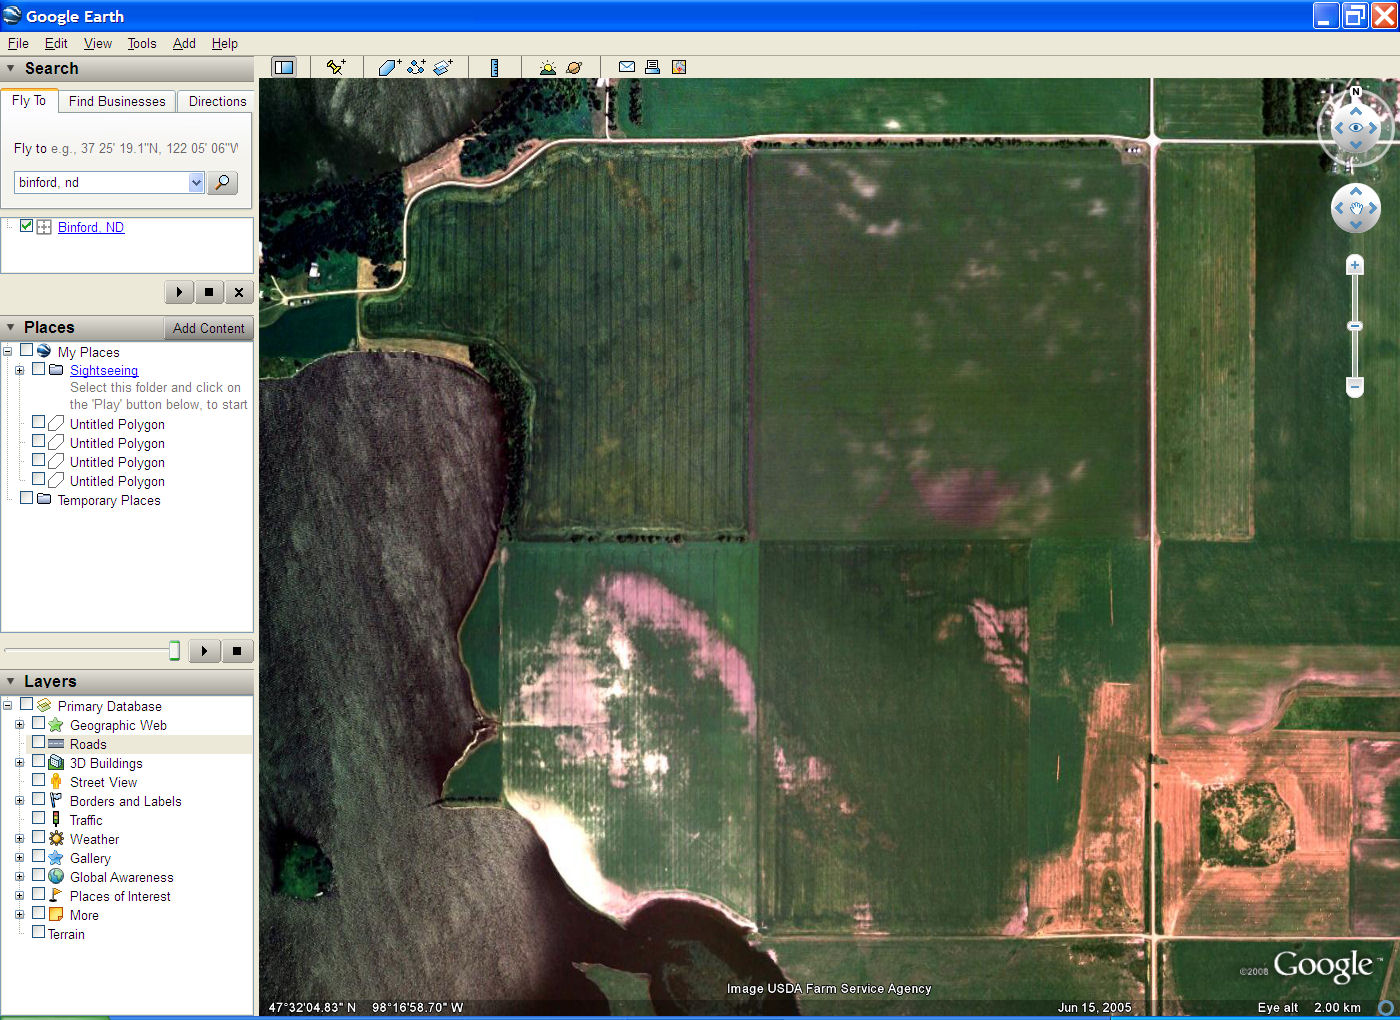
Task: Toggle the sidebar panel icon
Action: [284, 67]
